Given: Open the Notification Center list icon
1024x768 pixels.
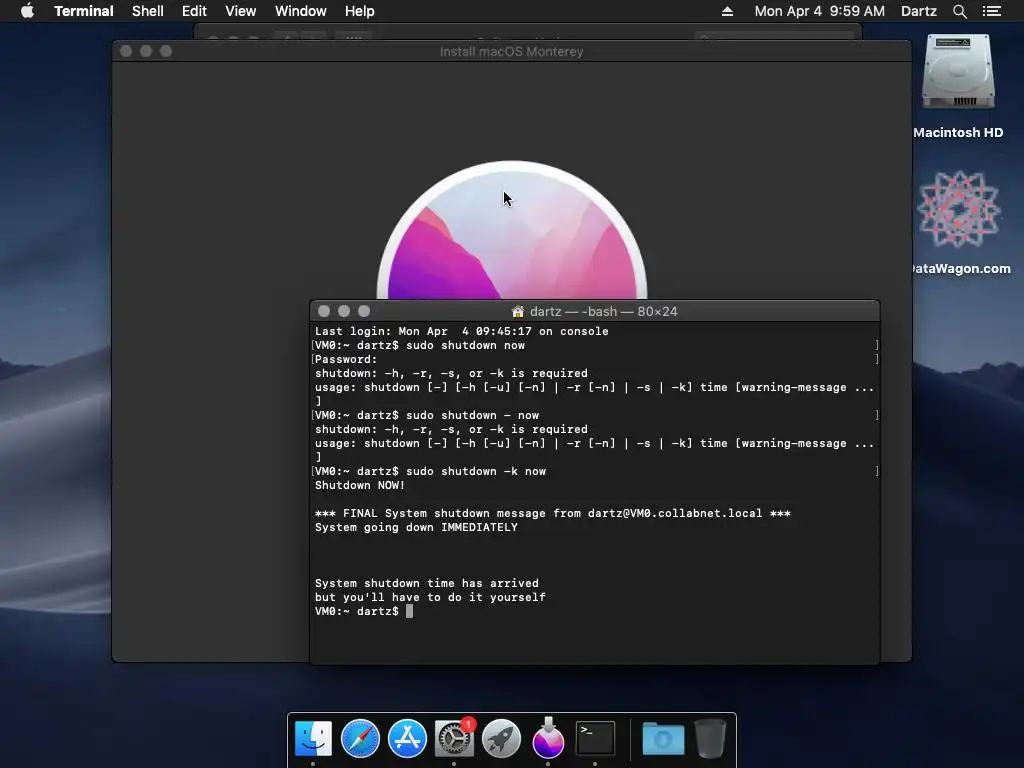Looking at the screenshot, I should pos(991,11).
